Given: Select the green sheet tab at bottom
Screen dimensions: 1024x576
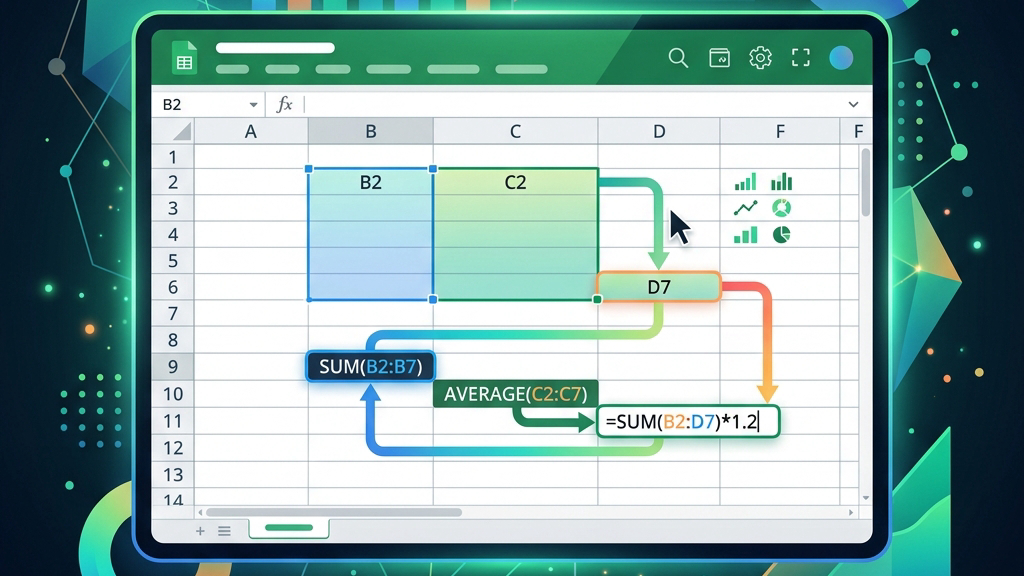Looking at the screenshot, I should (289, 528).
